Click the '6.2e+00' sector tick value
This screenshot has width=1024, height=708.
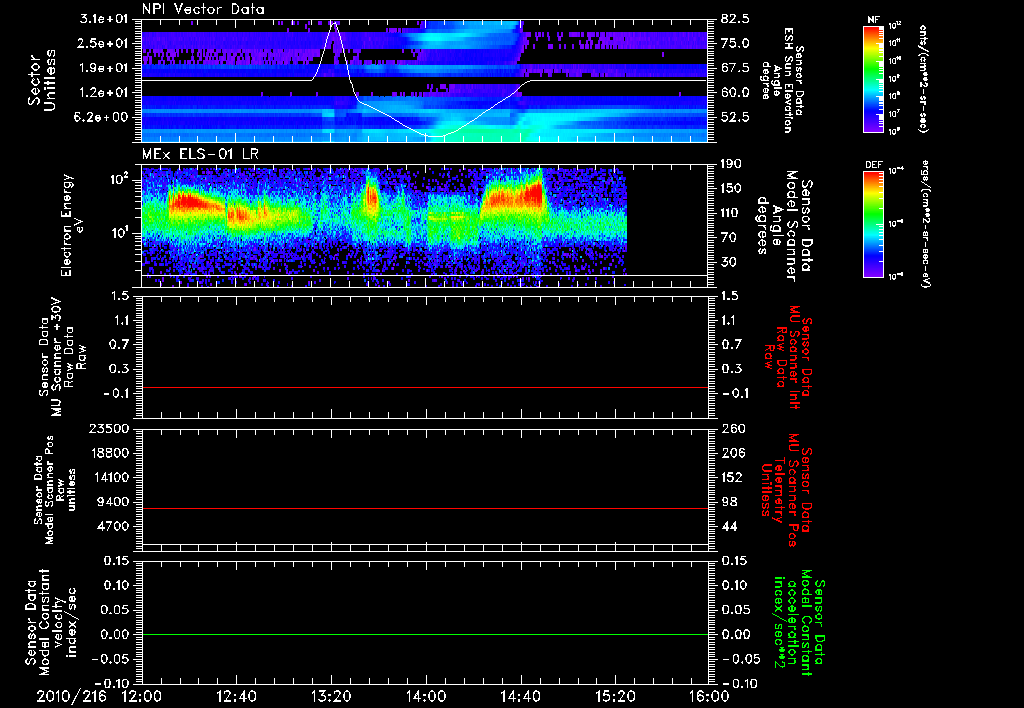(103, 118)
